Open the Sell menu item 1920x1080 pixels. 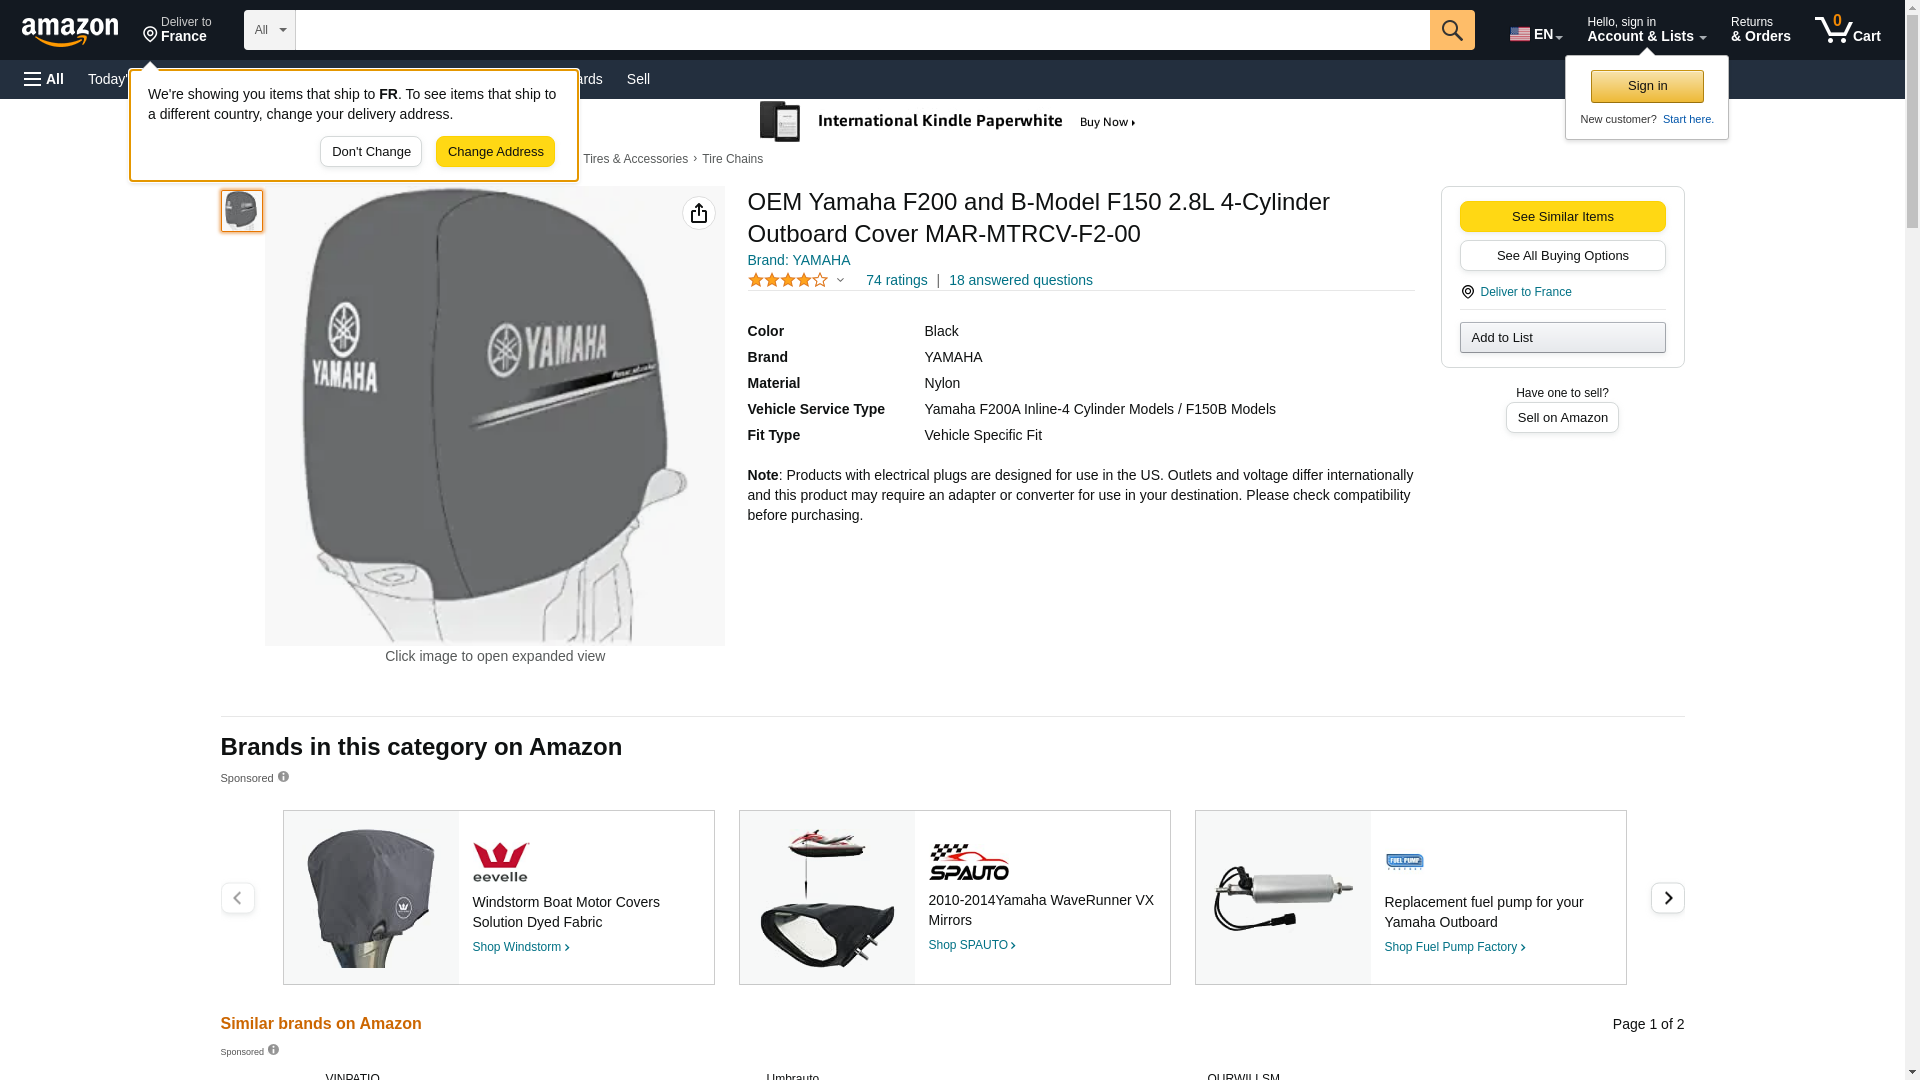[638, 79]
